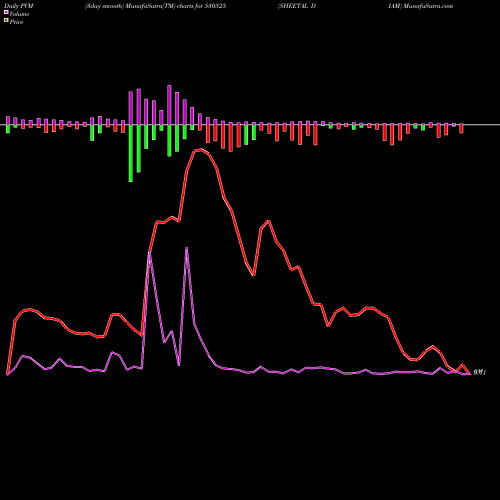Click the 530525 stock code in the title
Screen dimensions: 500x500
pos(215,6)
